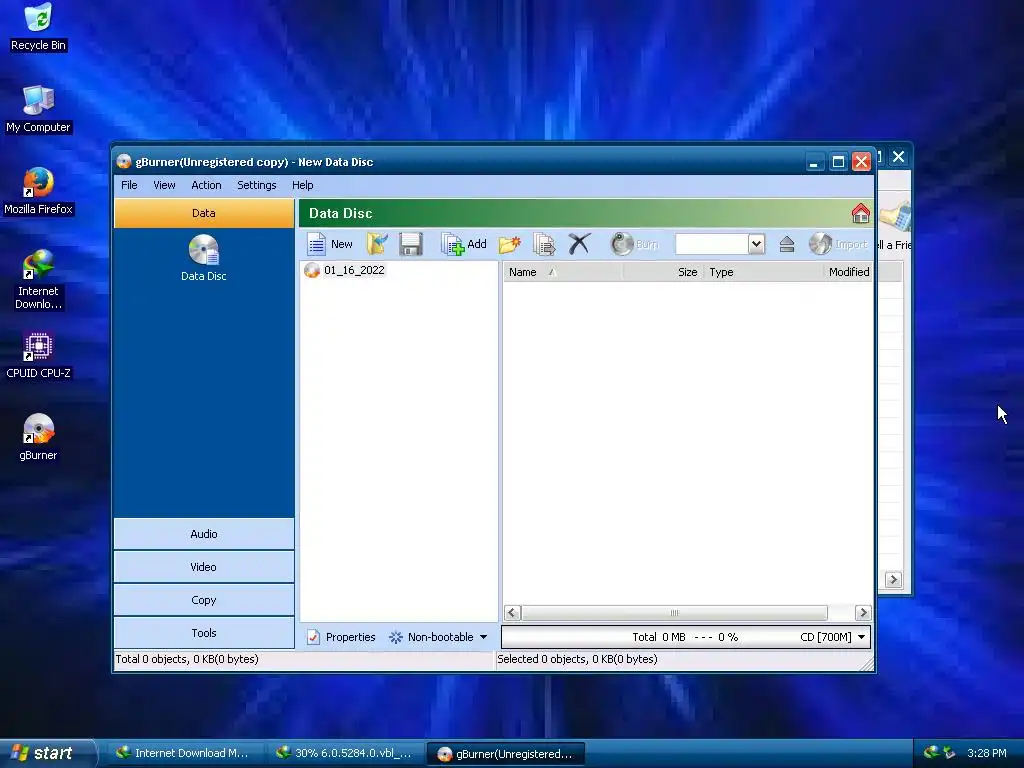Open the Help menu
Image resolution: width=1024 pixels, height=768 pixels.
point(302,185)
